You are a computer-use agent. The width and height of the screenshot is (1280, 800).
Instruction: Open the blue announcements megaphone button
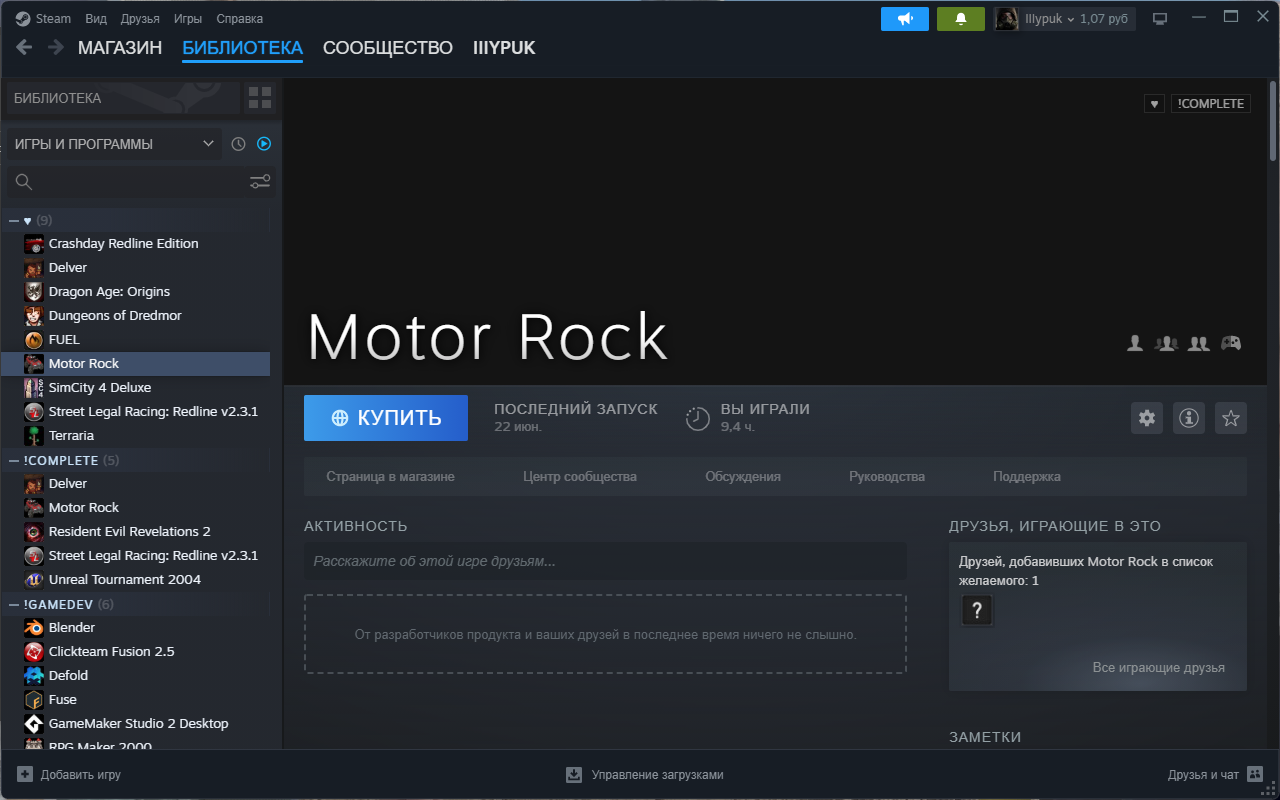[x=905, y=19]
